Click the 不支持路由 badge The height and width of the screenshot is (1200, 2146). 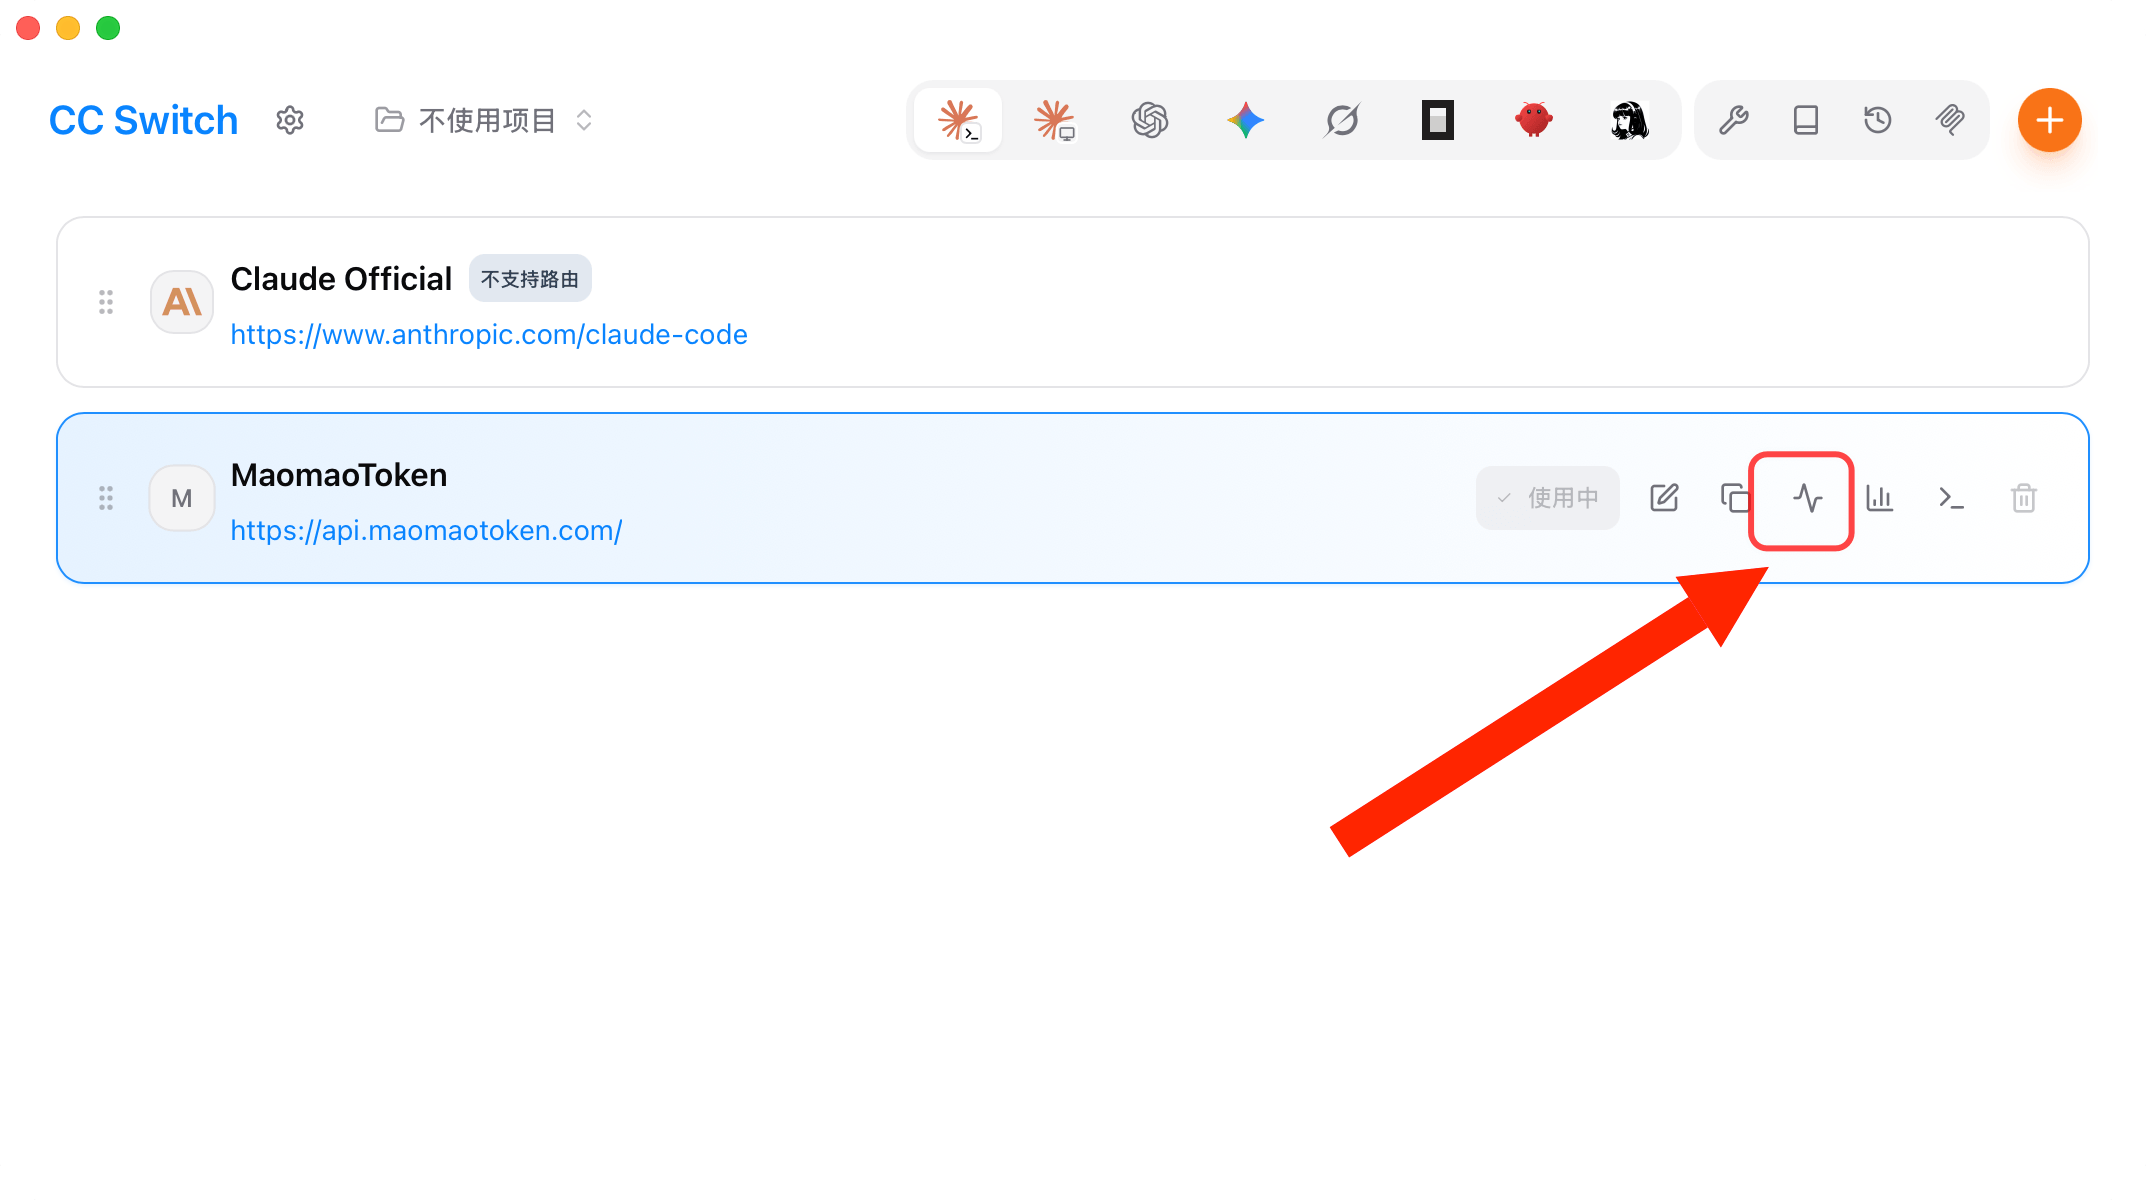click(530, 278)
